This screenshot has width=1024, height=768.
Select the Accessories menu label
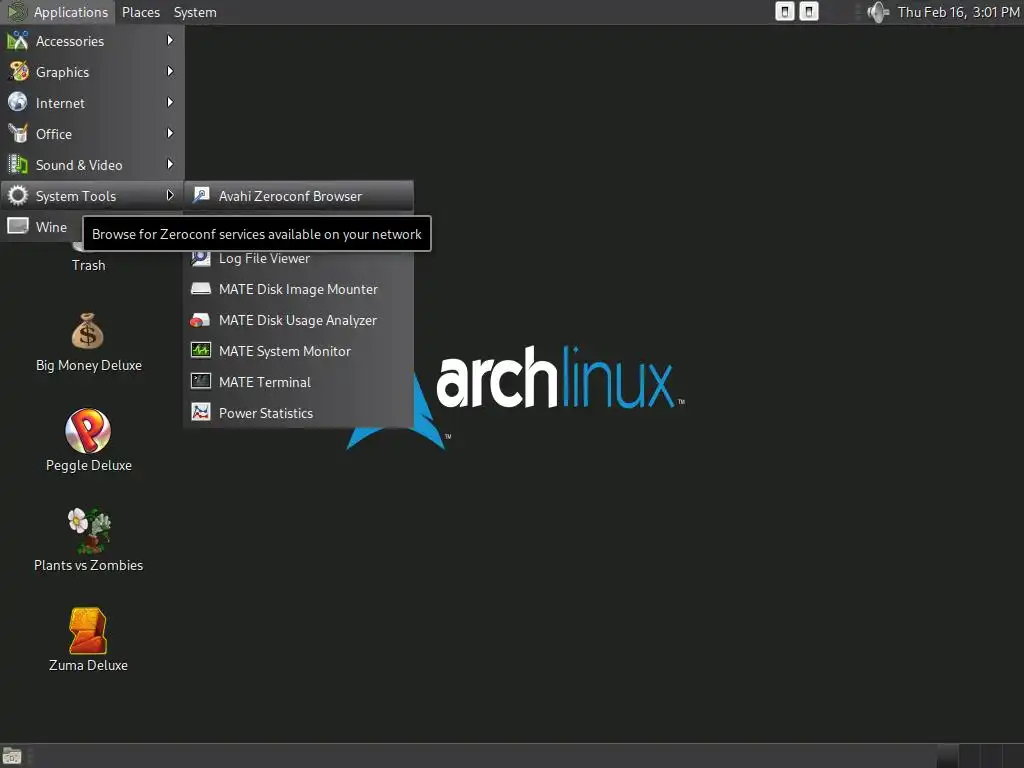pyautogui.click(x=70, y=41)
